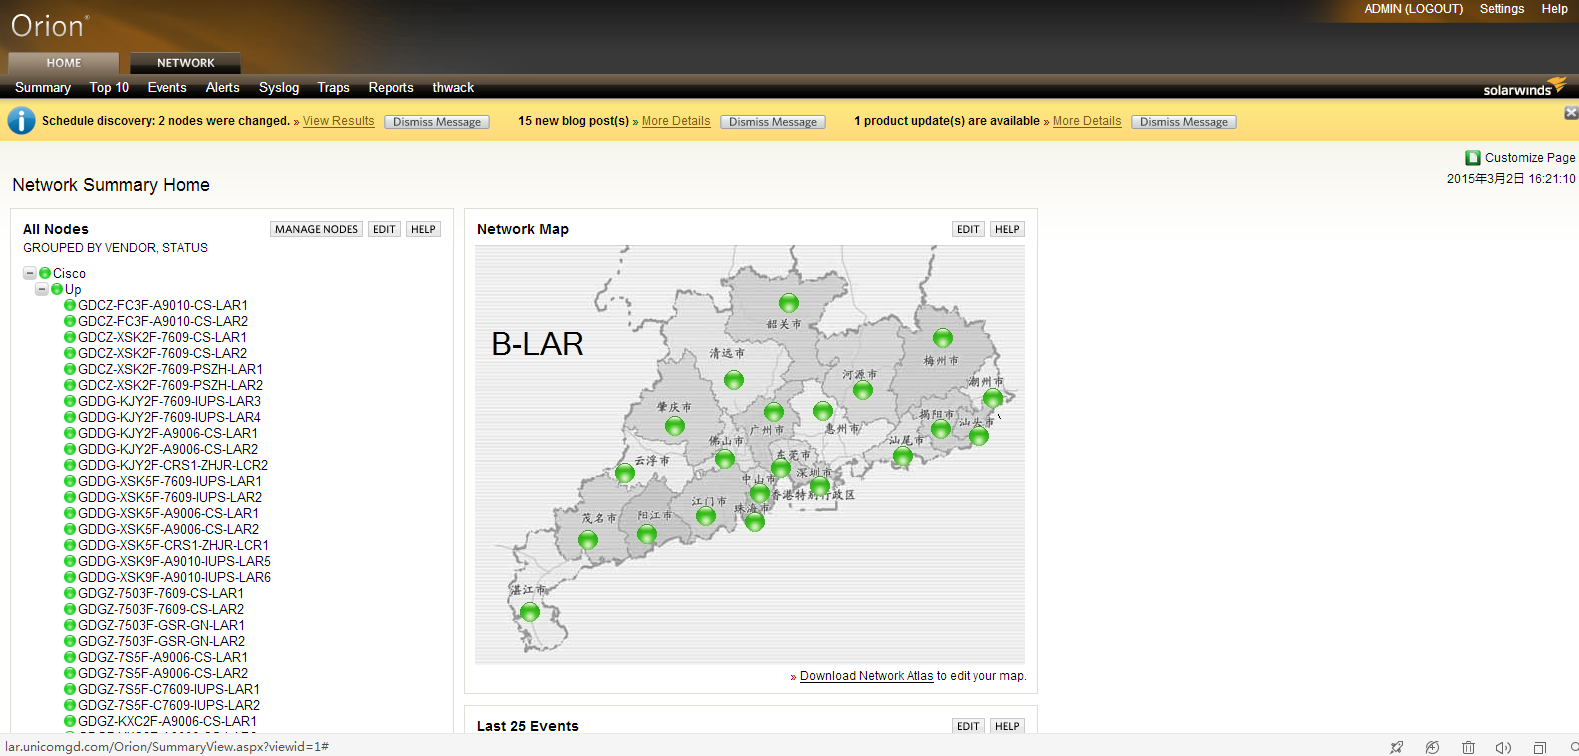The width and height of the screenshot is (1579, 756).
Task: Click the Zhanjiang (湛江市) status node
Action: 530,612
